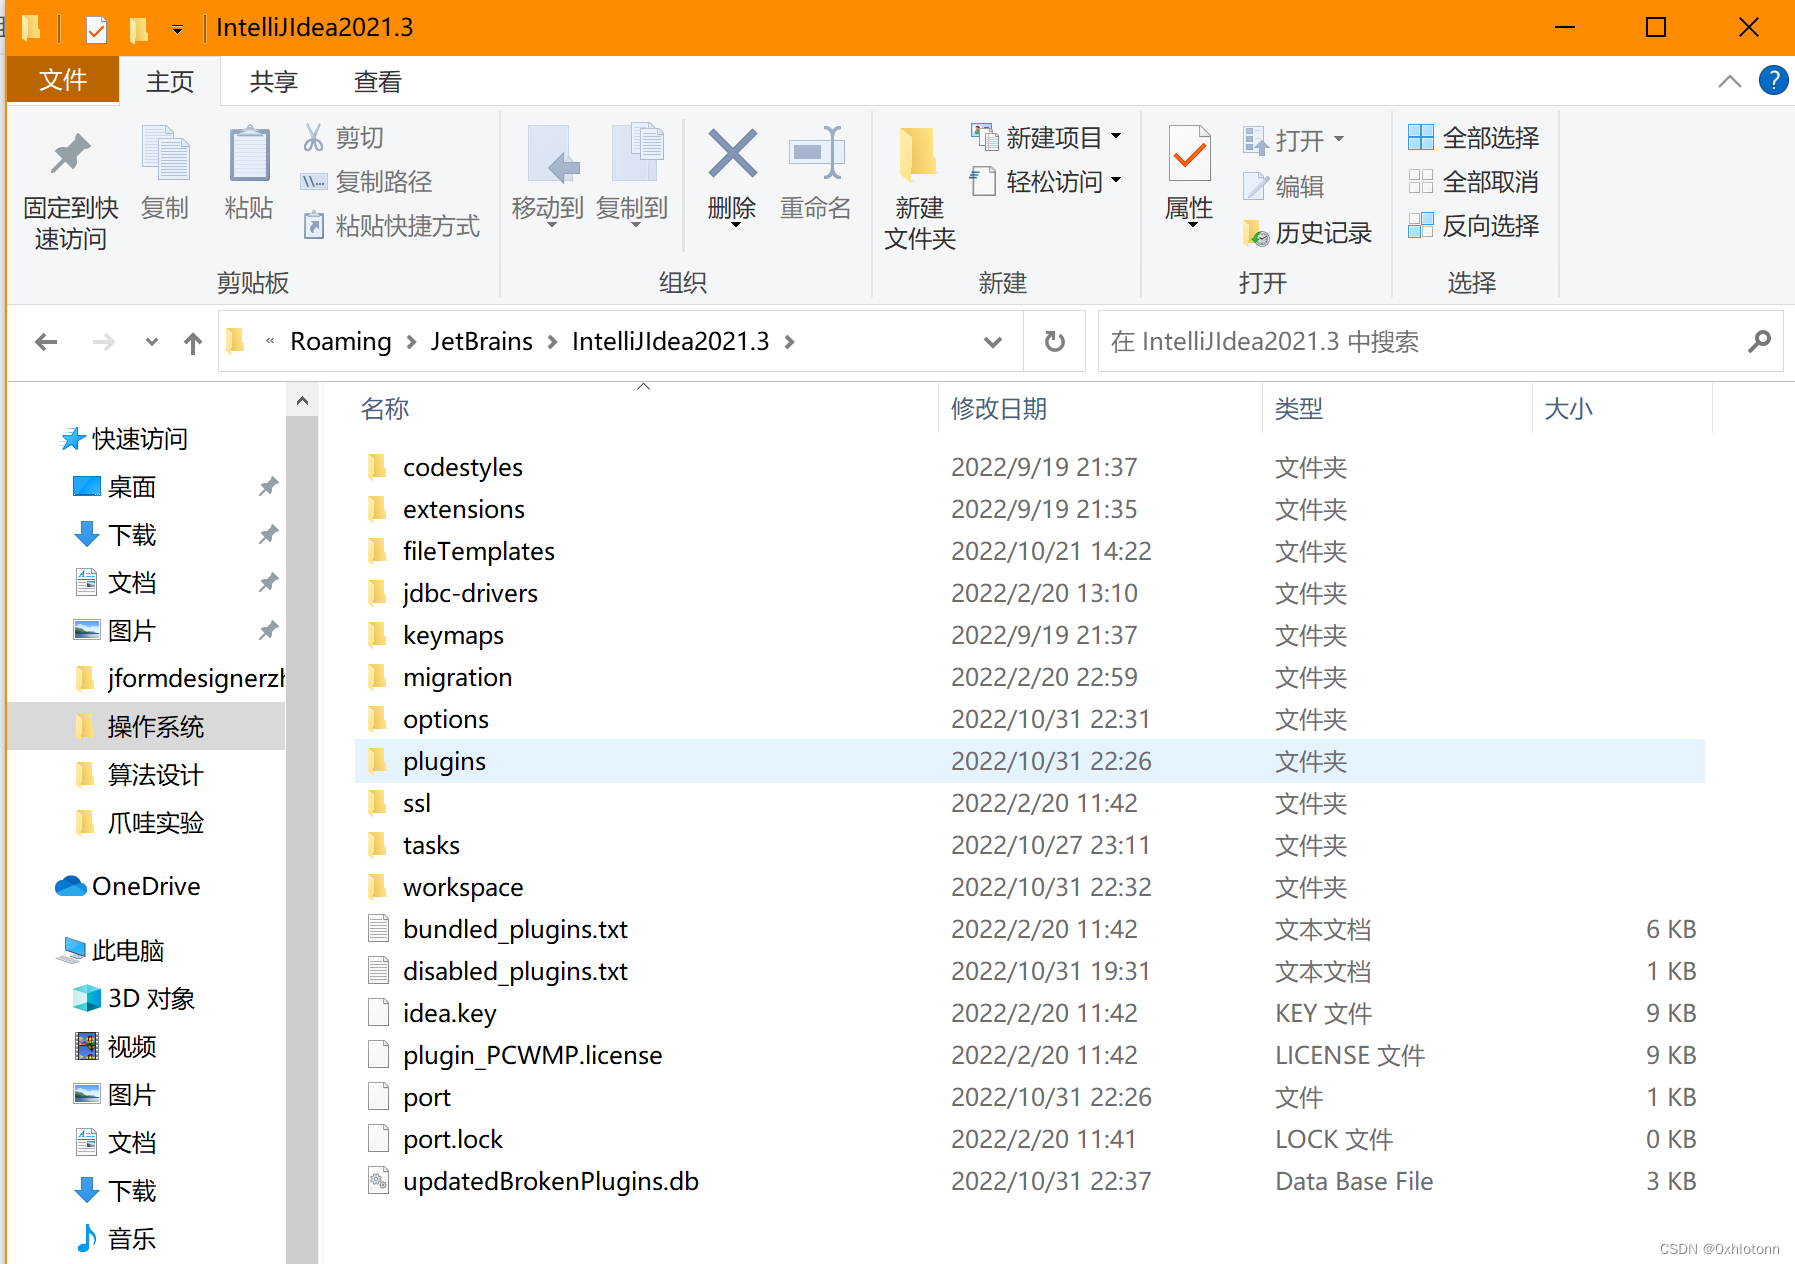Select the updatedBrokenPlugins.db file
This screenshot has width=1795, height=1264.
1030,1181
